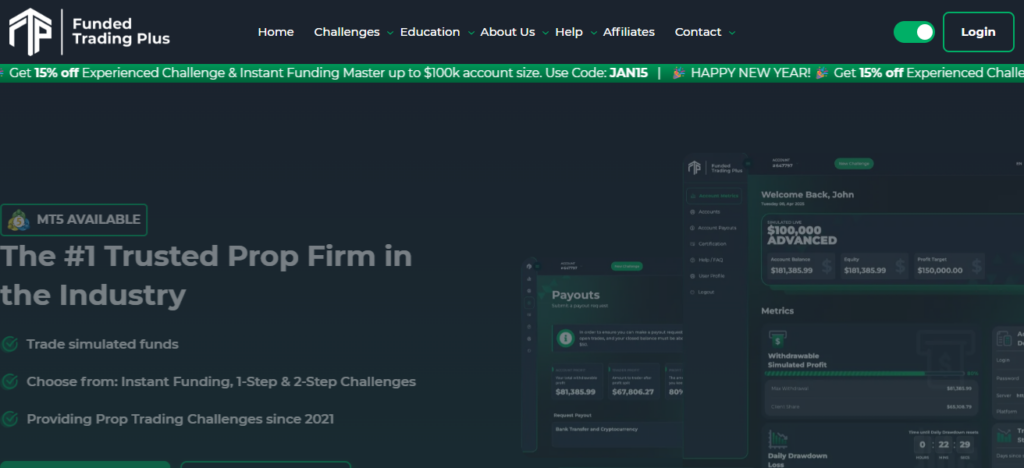Click party popper icon before HAPPY NEW YEAR
This screenshot has width=1024, height=468.
(x=679, y=73)
